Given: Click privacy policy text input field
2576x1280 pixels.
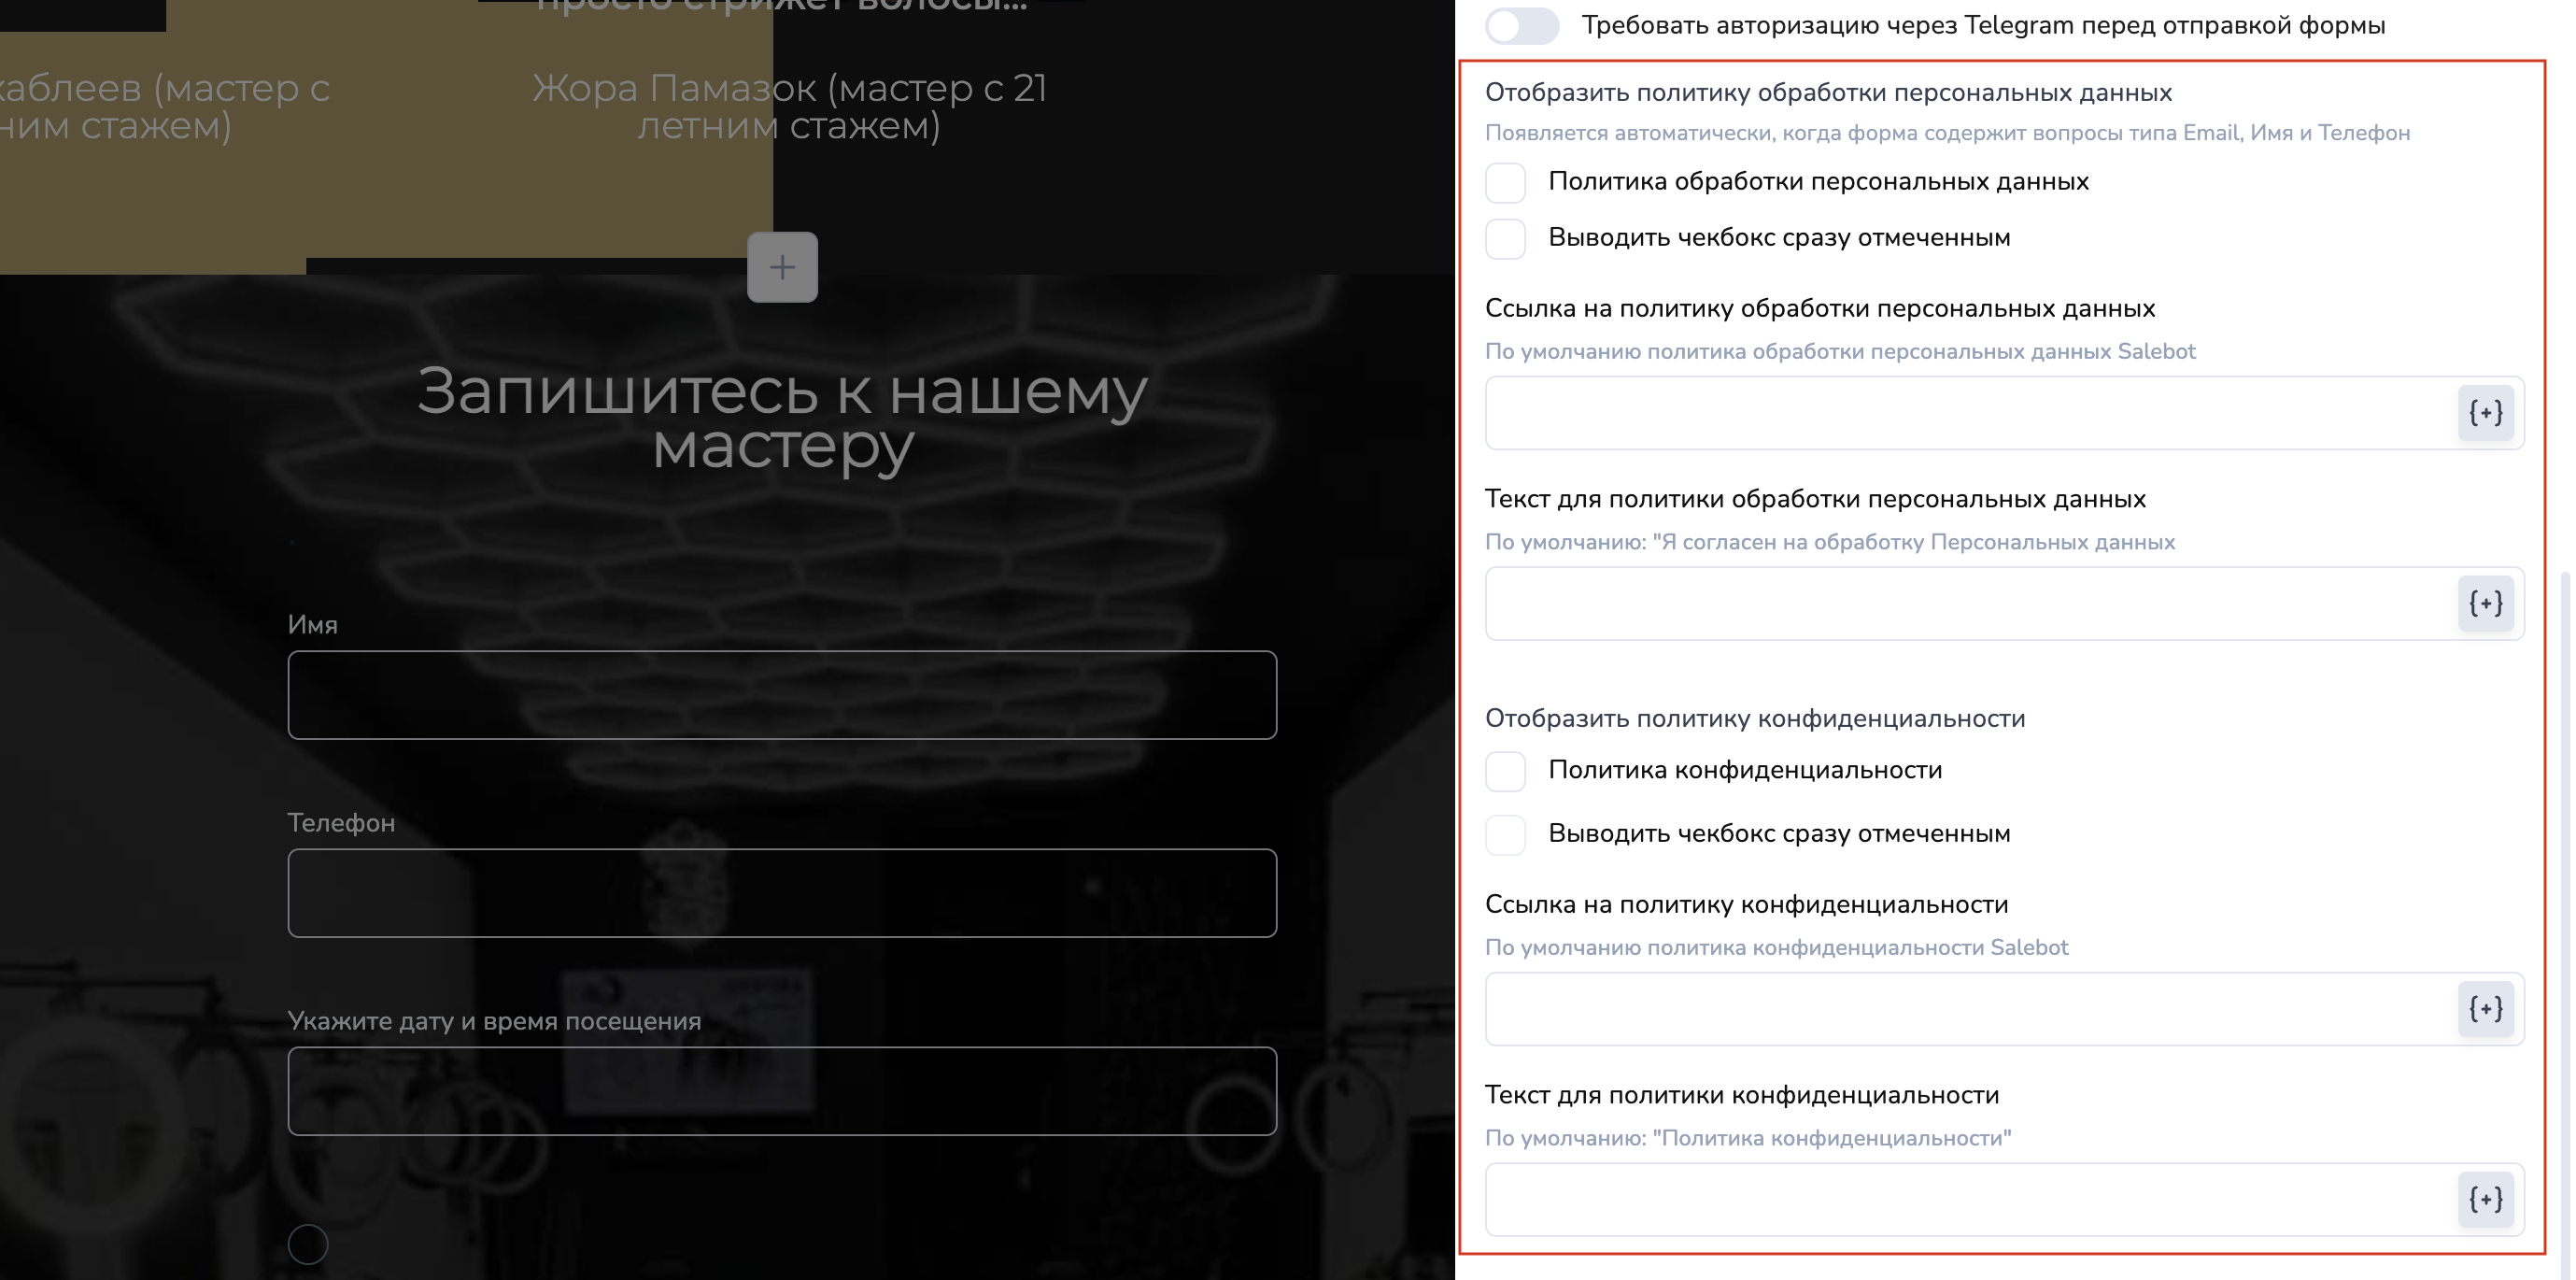Looking at the screenshot, I should 1968,1199.
